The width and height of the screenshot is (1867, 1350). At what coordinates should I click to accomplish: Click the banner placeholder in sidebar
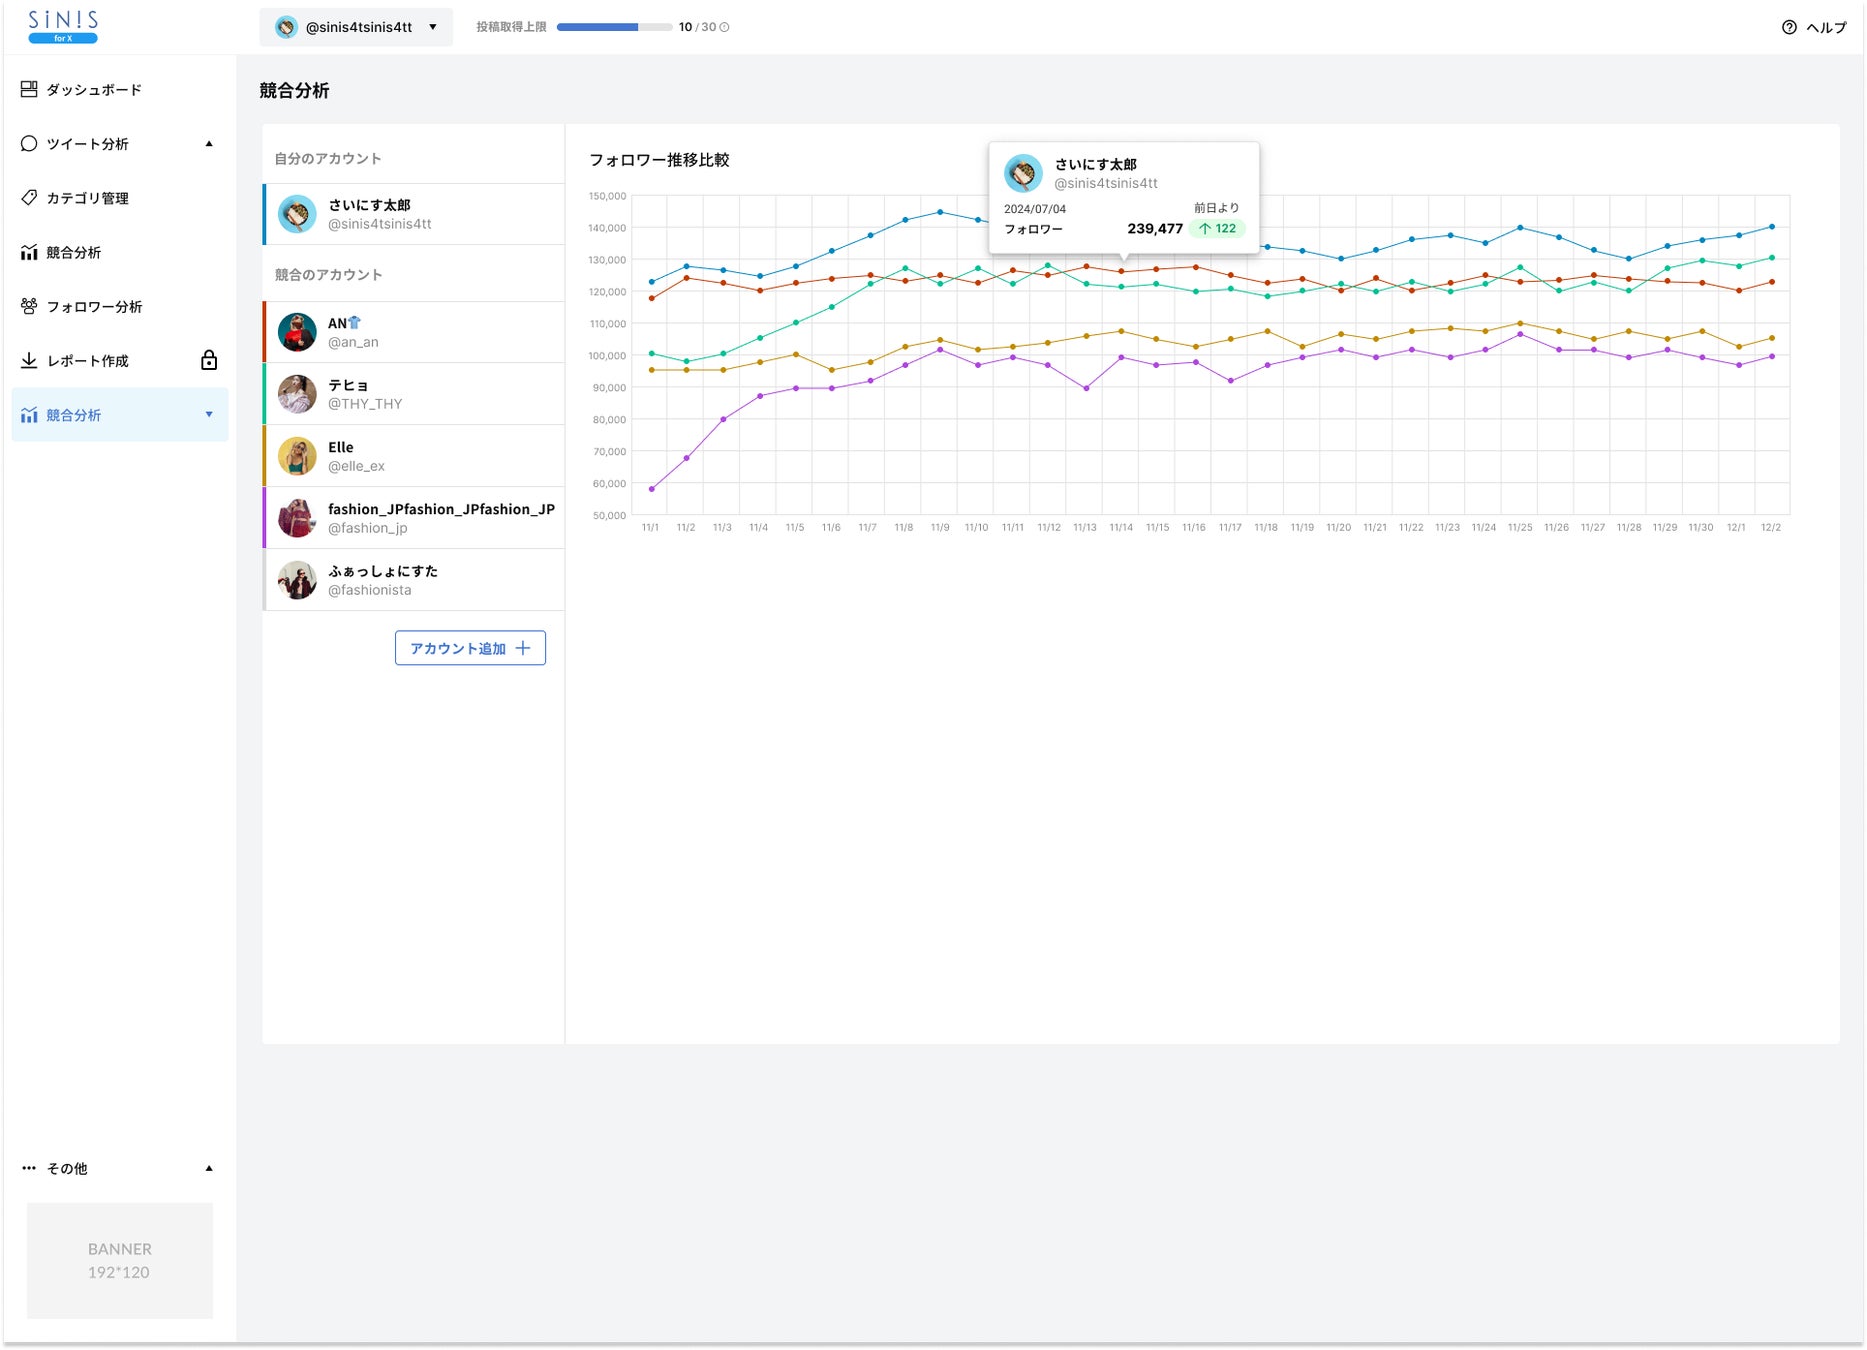click(120, 1260)
